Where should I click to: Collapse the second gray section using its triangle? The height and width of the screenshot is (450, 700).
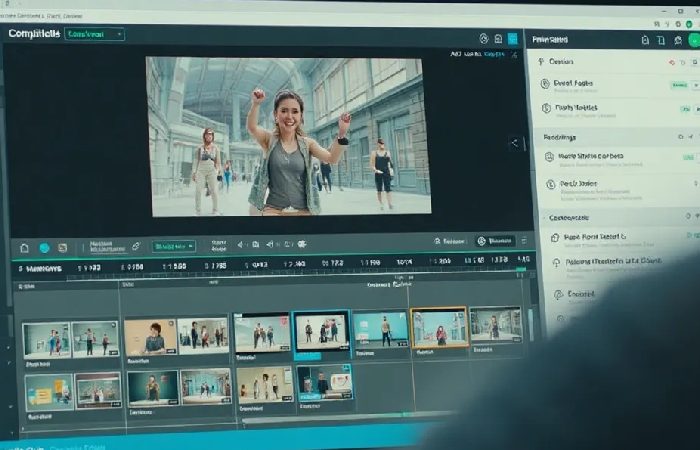[x=544, y=218]
